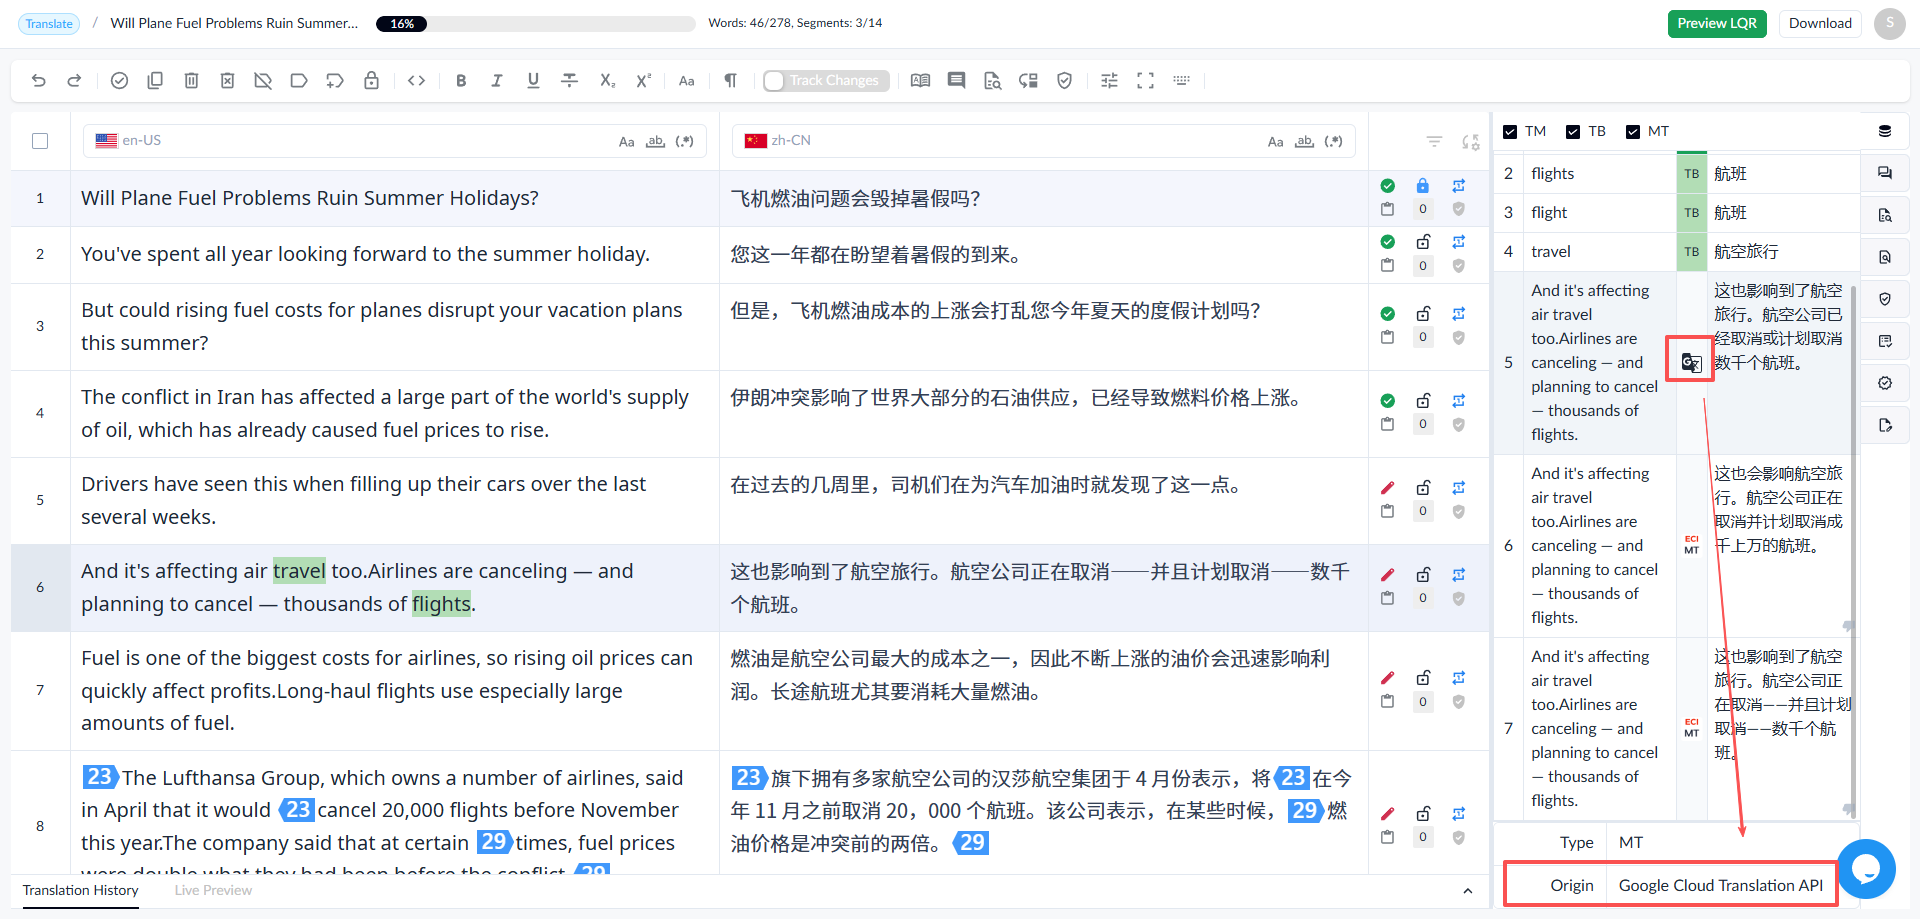
Task: Switch to the Live Preview tab
Action: tap(213, 890)
